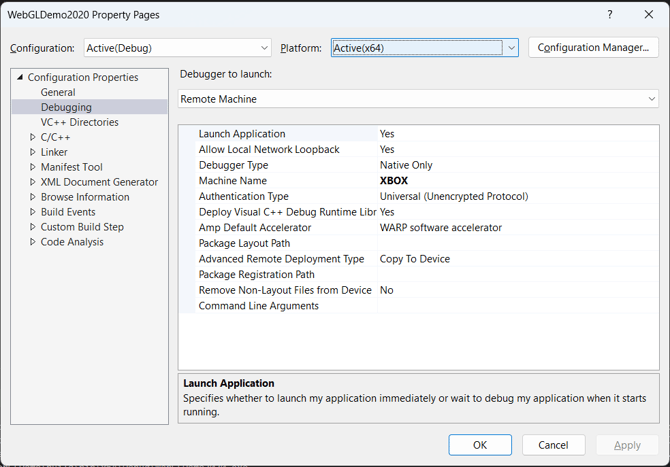This screenshot has height=467, width=670.
Task: Select Remove Non-Layout Files from Device property
Action: click(285, 290)
